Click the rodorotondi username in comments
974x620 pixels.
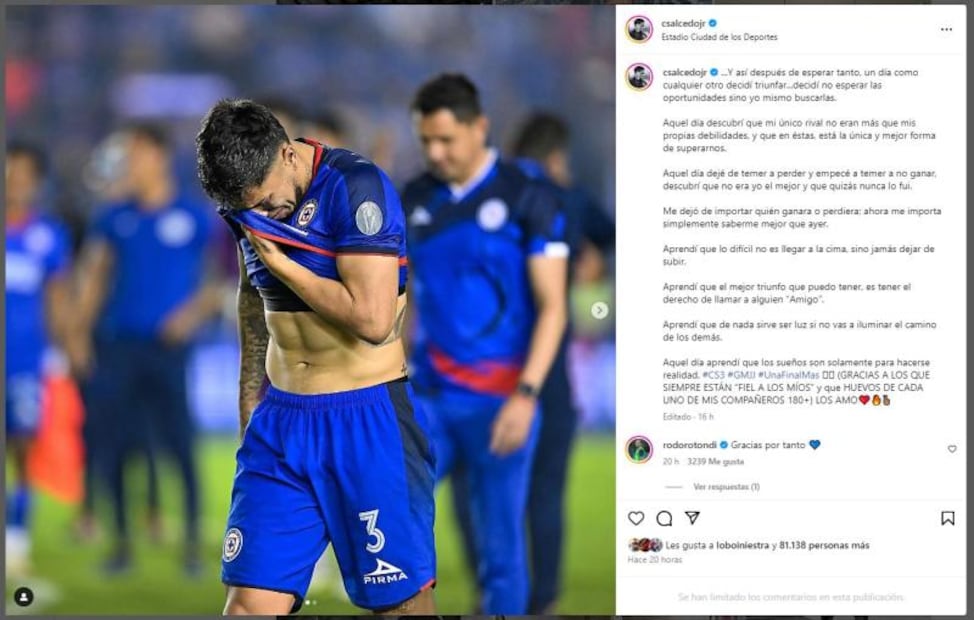pos(687,444)
